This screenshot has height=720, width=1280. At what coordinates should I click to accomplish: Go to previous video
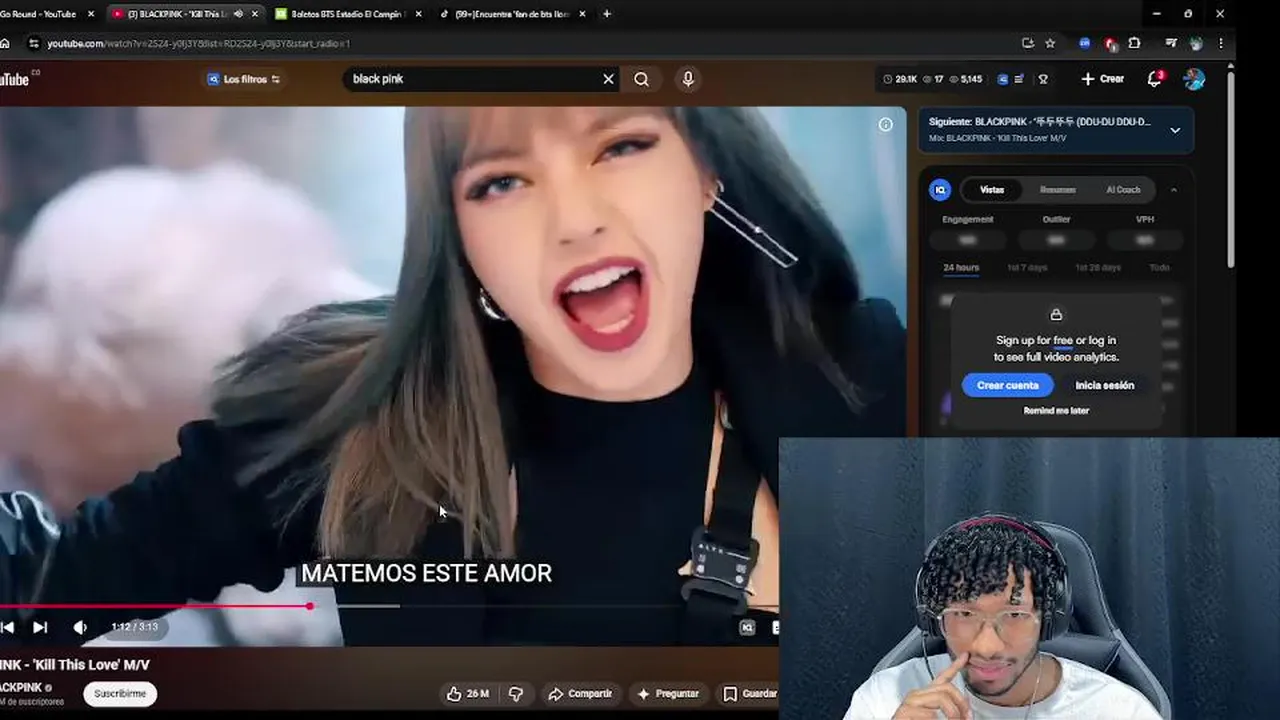(8, 627)
